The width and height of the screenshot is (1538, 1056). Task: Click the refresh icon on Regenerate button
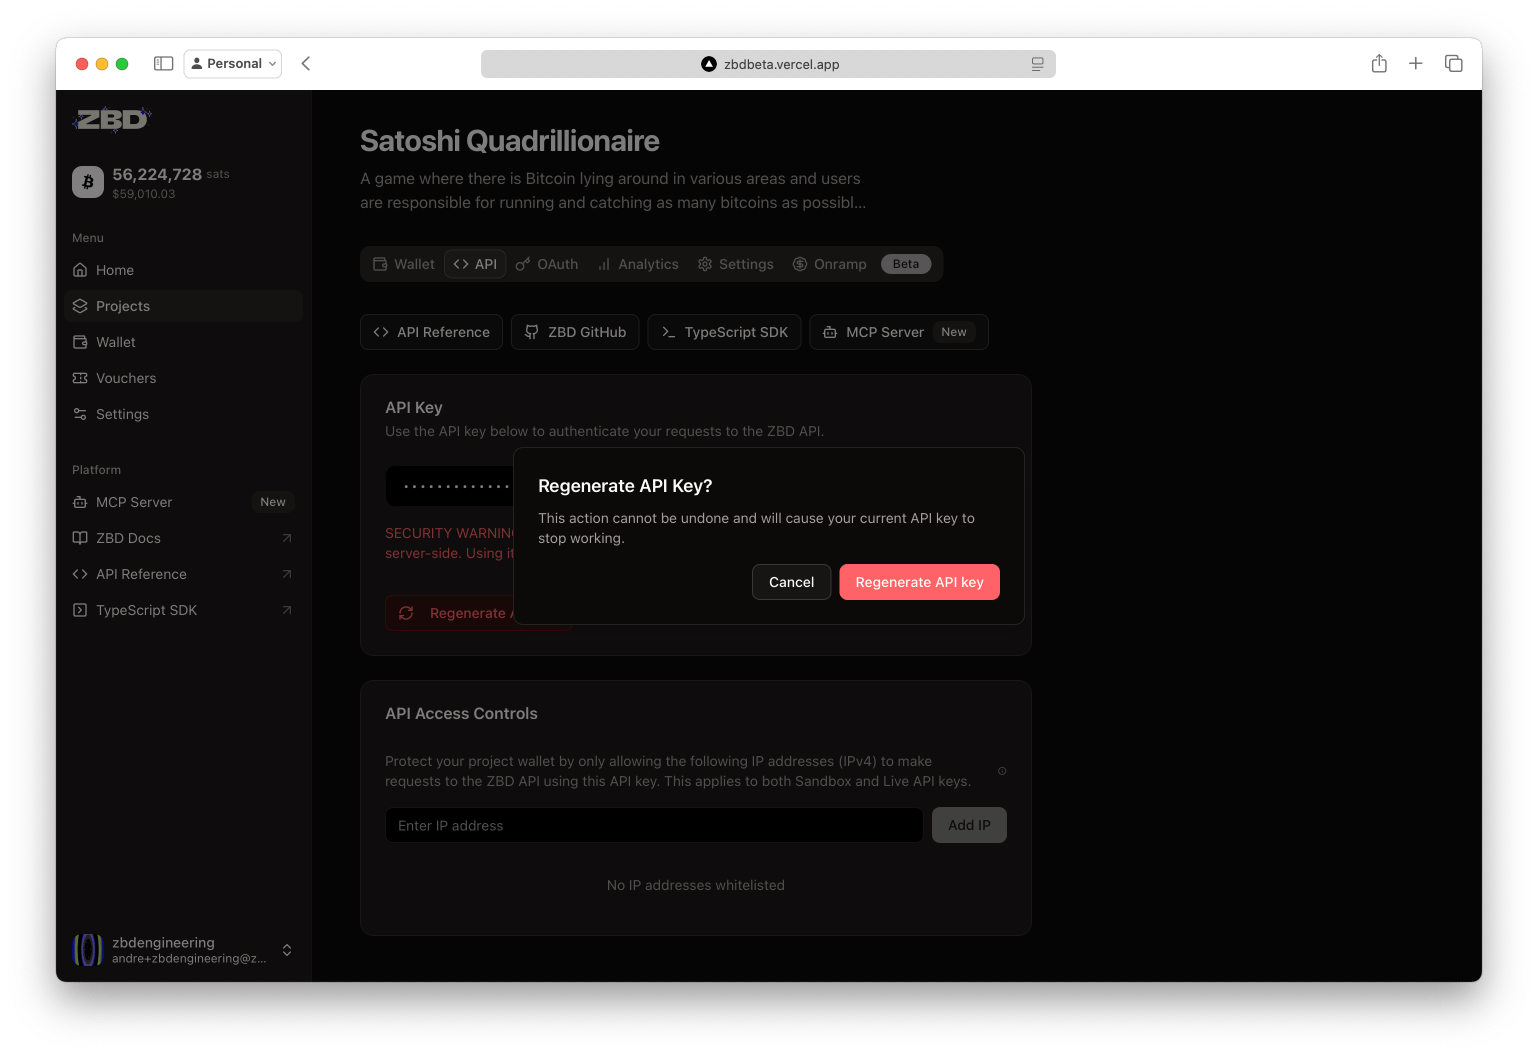point(406,613)
